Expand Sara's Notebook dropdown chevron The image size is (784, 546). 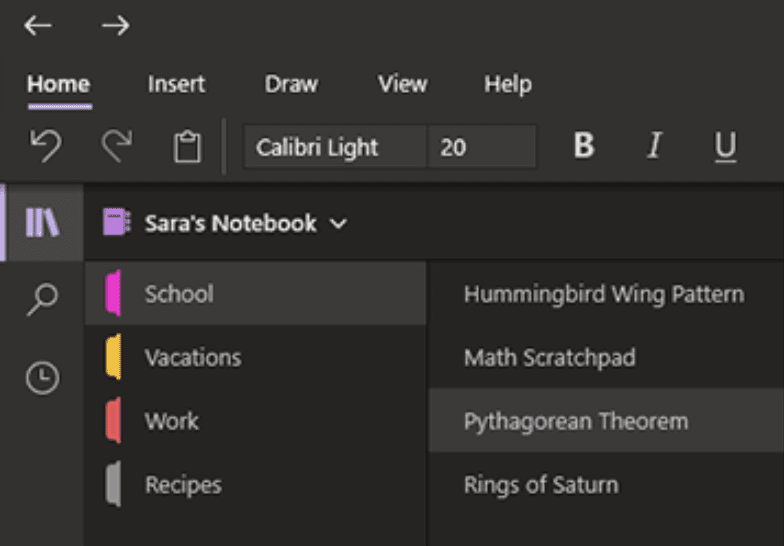click(x=338, y=224)
